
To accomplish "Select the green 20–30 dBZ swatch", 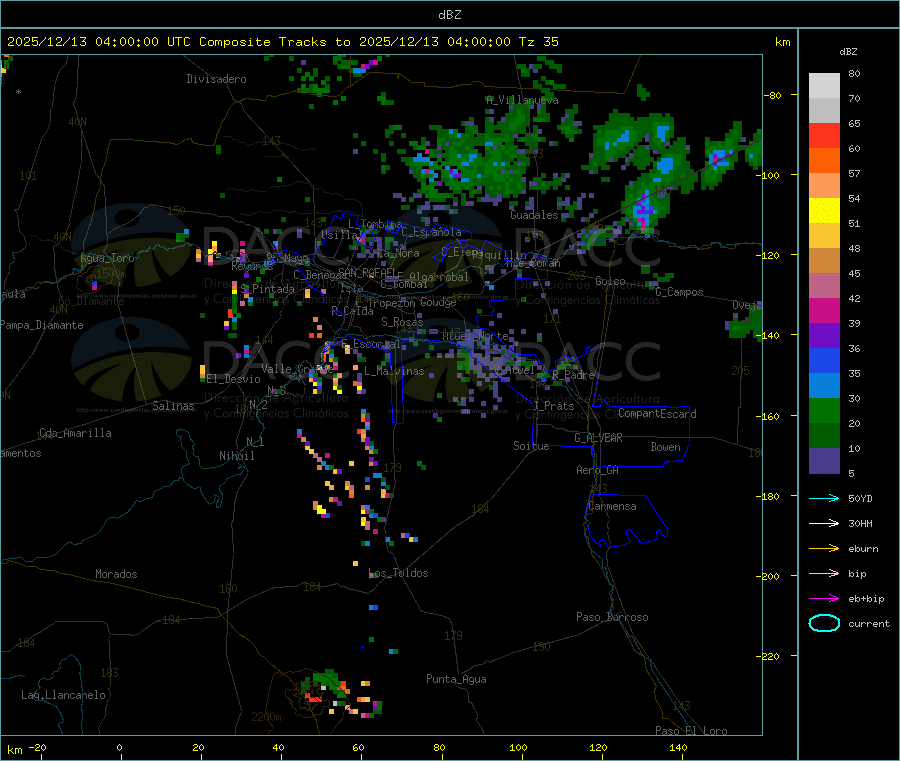I will point(824,410).
